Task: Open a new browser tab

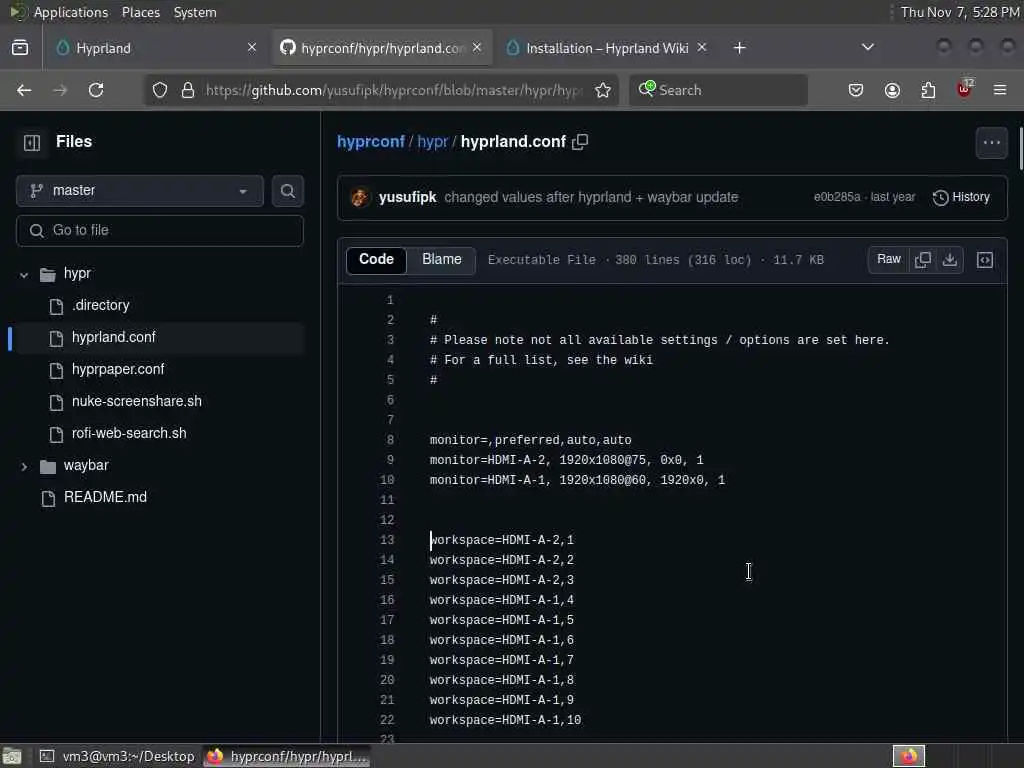Action: (x=739, y=48)
